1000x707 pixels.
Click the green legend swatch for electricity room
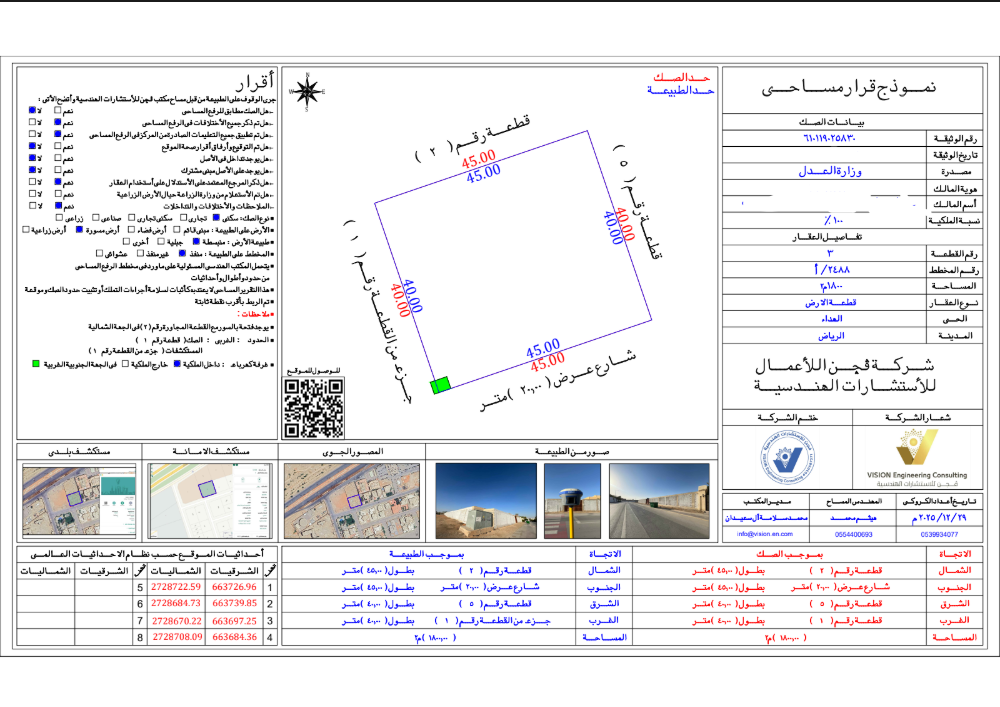[36, 364]
